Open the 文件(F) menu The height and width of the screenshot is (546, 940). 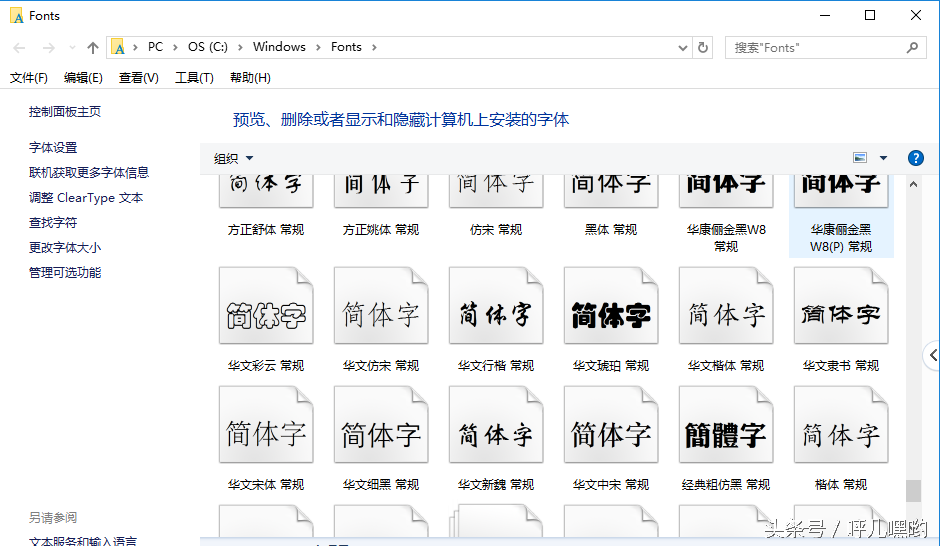29,78
